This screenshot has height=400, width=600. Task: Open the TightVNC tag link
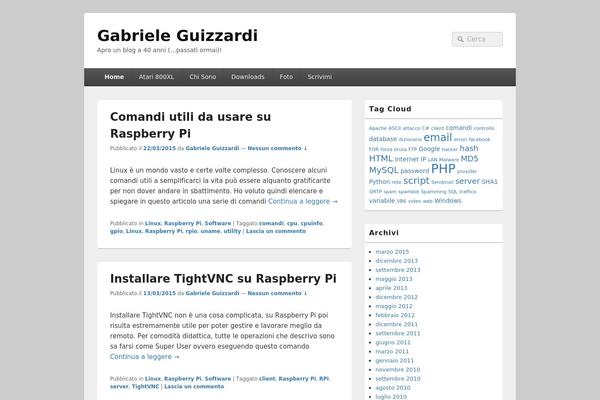(145, 387)
